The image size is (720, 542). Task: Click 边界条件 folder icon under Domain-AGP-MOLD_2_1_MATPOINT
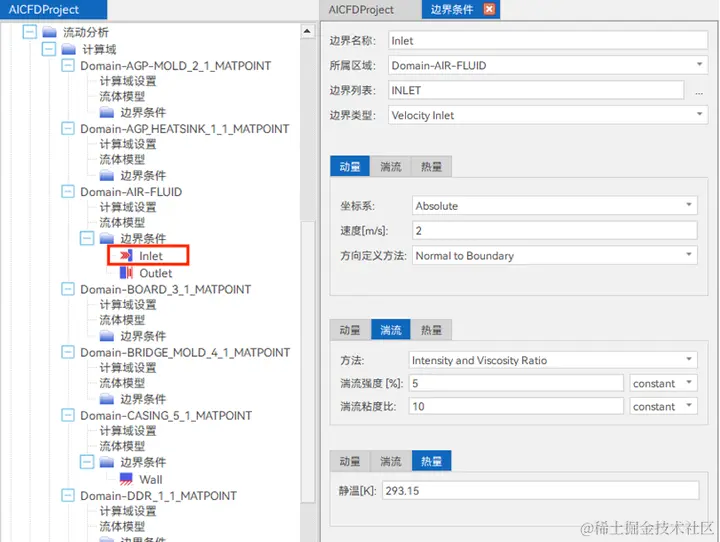(x=107, y=112)
